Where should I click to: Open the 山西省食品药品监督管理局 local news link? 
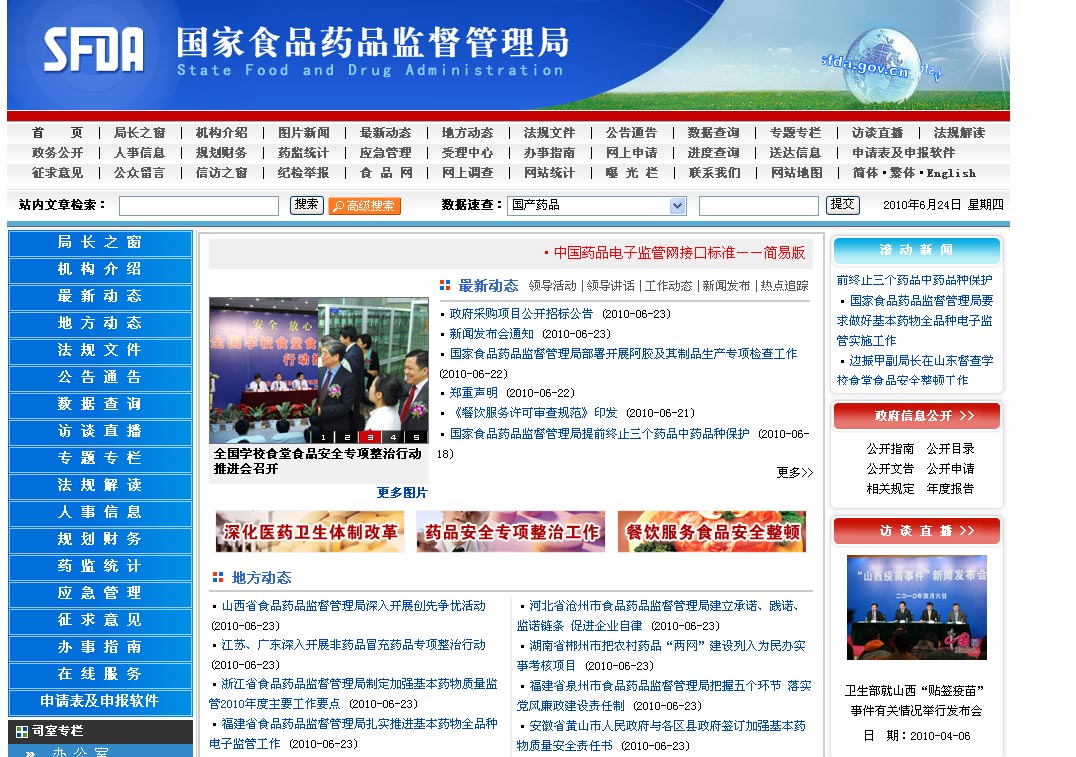click(x=353, y=606)
